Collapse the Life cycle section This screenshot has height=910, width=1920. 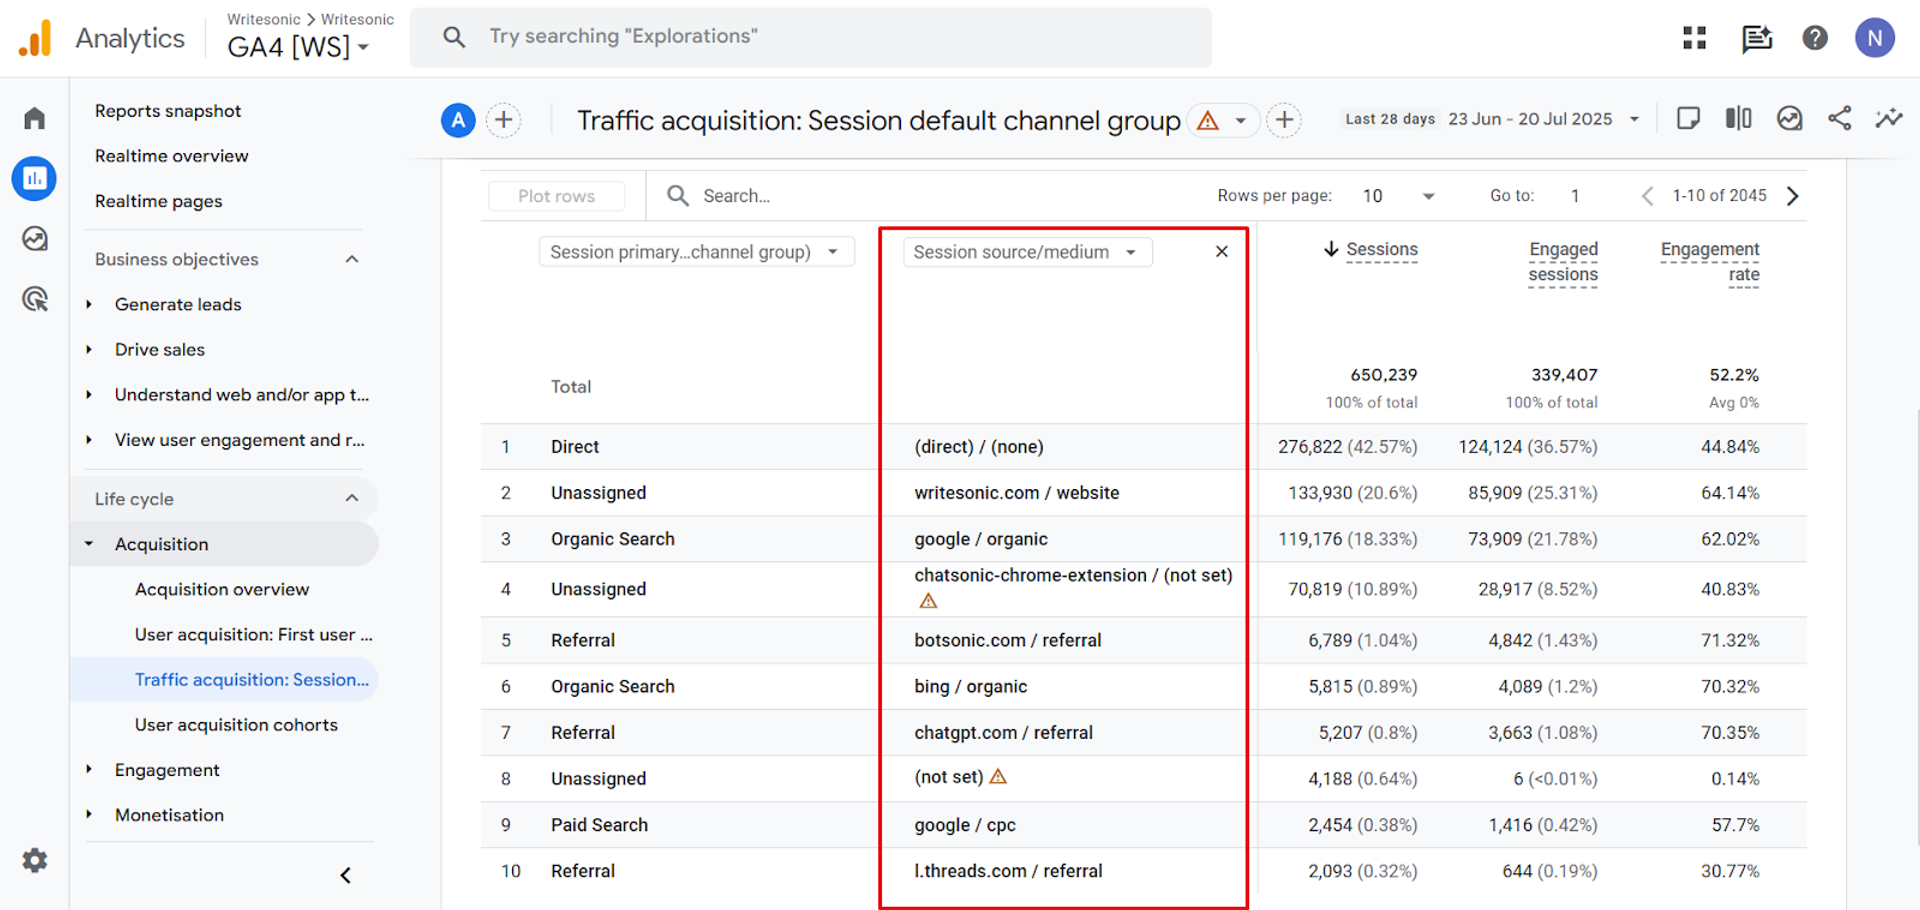(352, 498)
